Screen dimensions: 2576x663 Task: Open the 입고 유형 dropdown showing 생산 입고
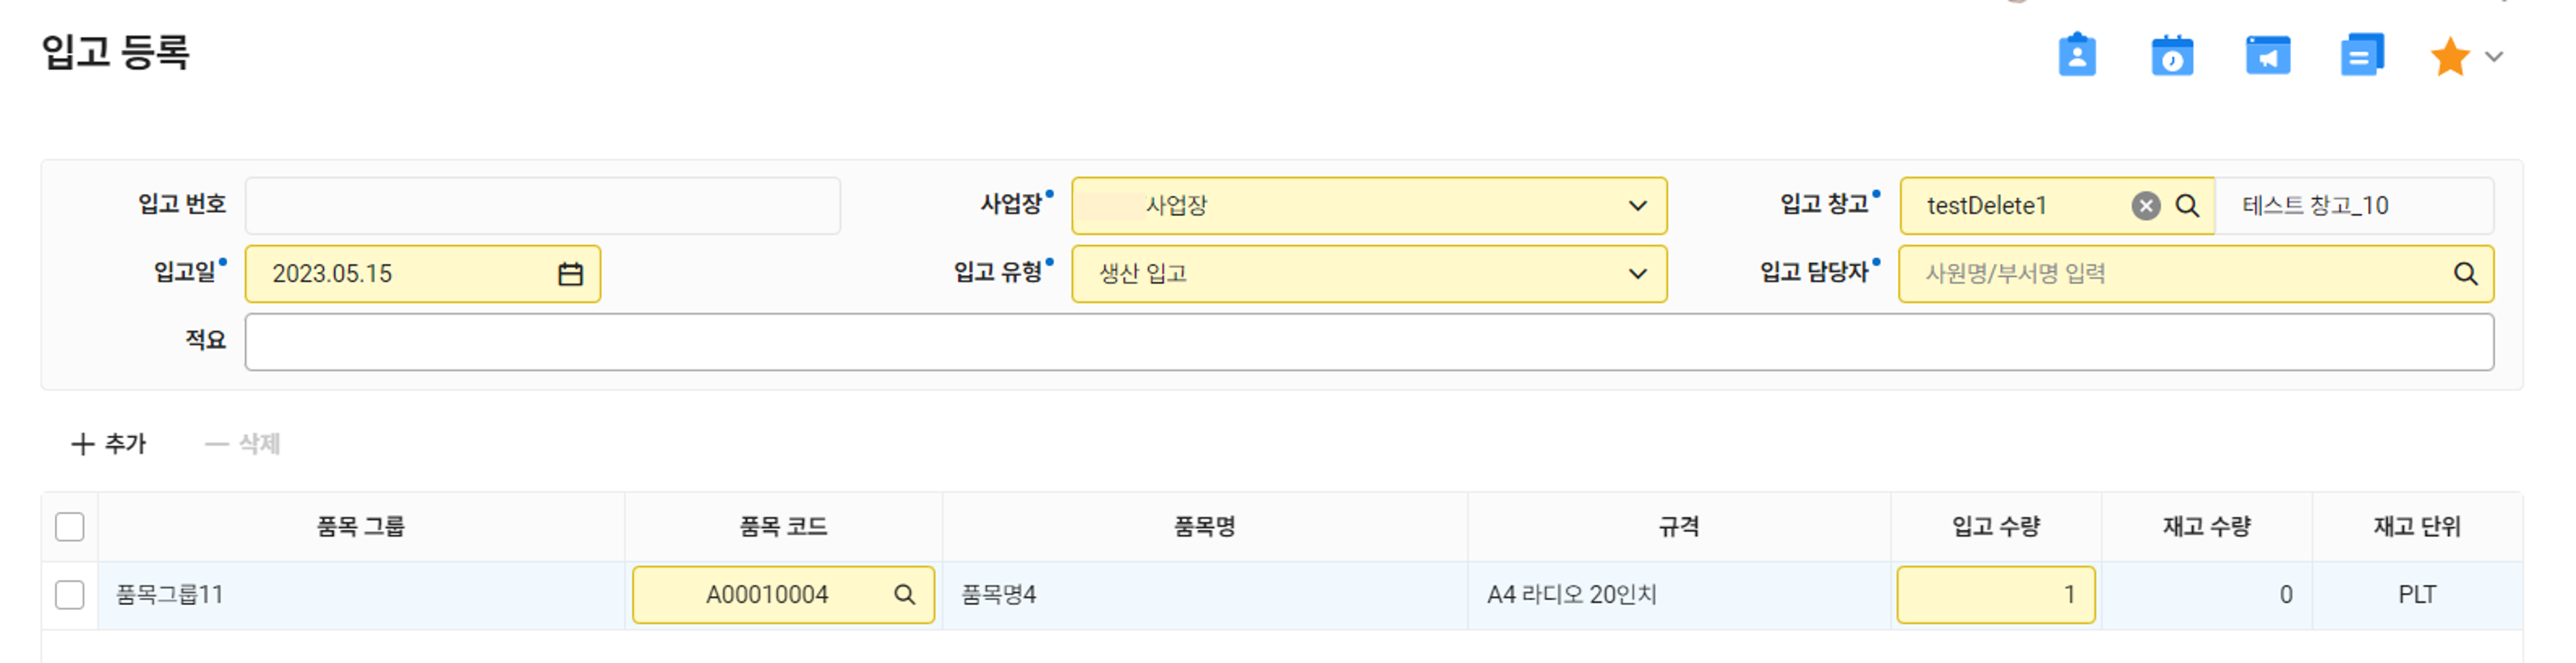pyautogui.click(x=1368, y=274)
